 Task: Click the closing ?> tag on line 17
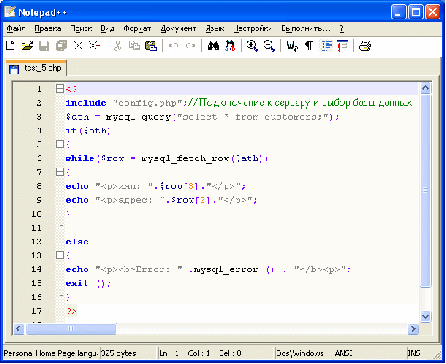click(x=72, y=311)
